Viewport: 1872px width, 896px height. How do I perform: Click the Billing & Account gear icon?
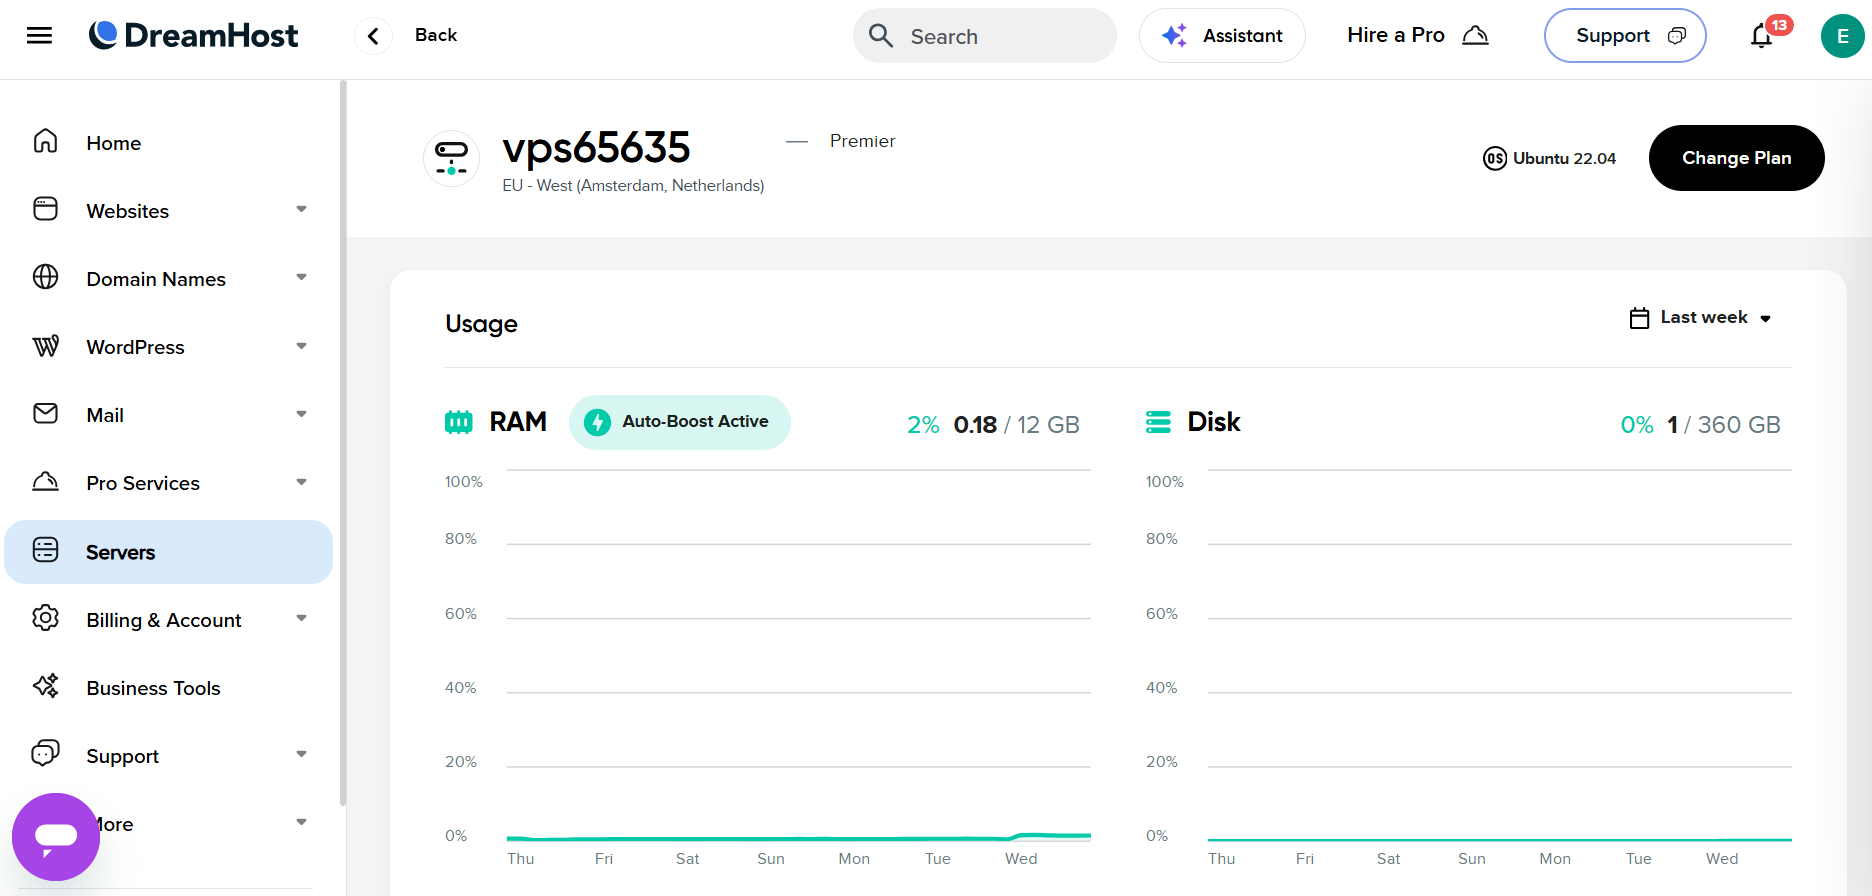46,618
